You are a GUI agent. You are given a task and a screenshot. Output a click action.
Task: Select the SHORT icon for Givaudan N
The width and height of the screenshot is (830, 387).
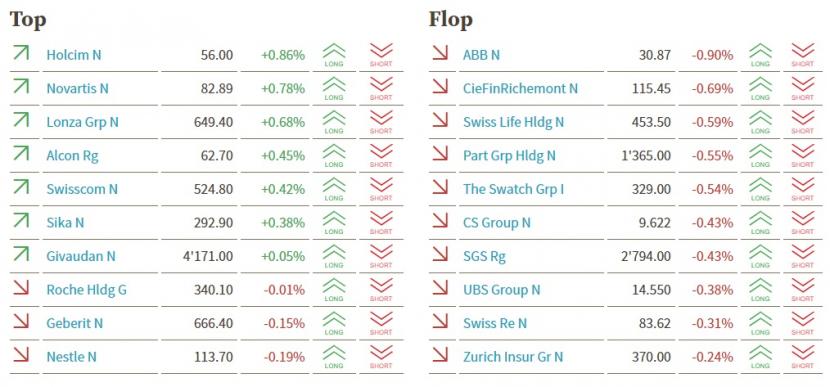coord(381,256)
